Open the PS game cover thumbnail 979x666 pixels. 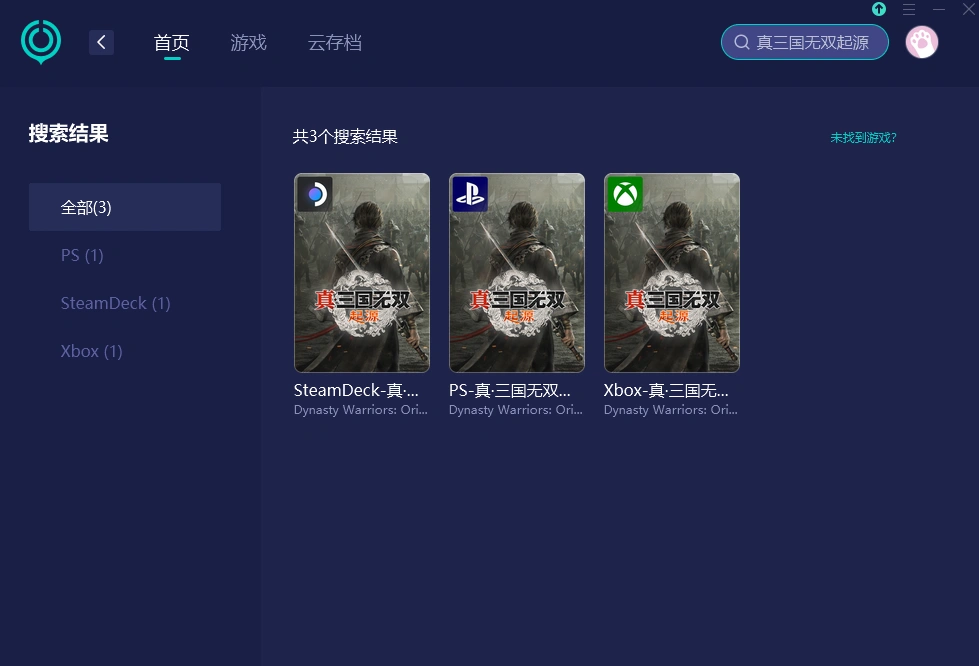[x=517, y=273]
